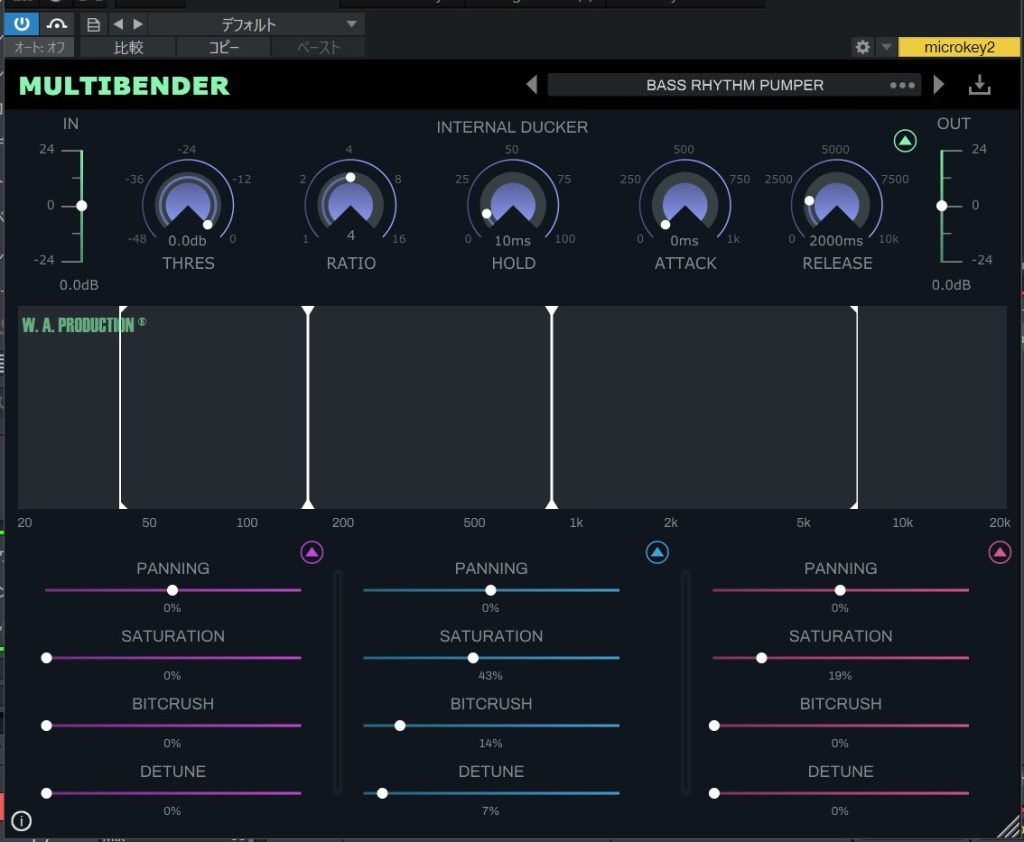
Task: Click the blue mid band SATURATION slider handle
Action: point(473,658)
